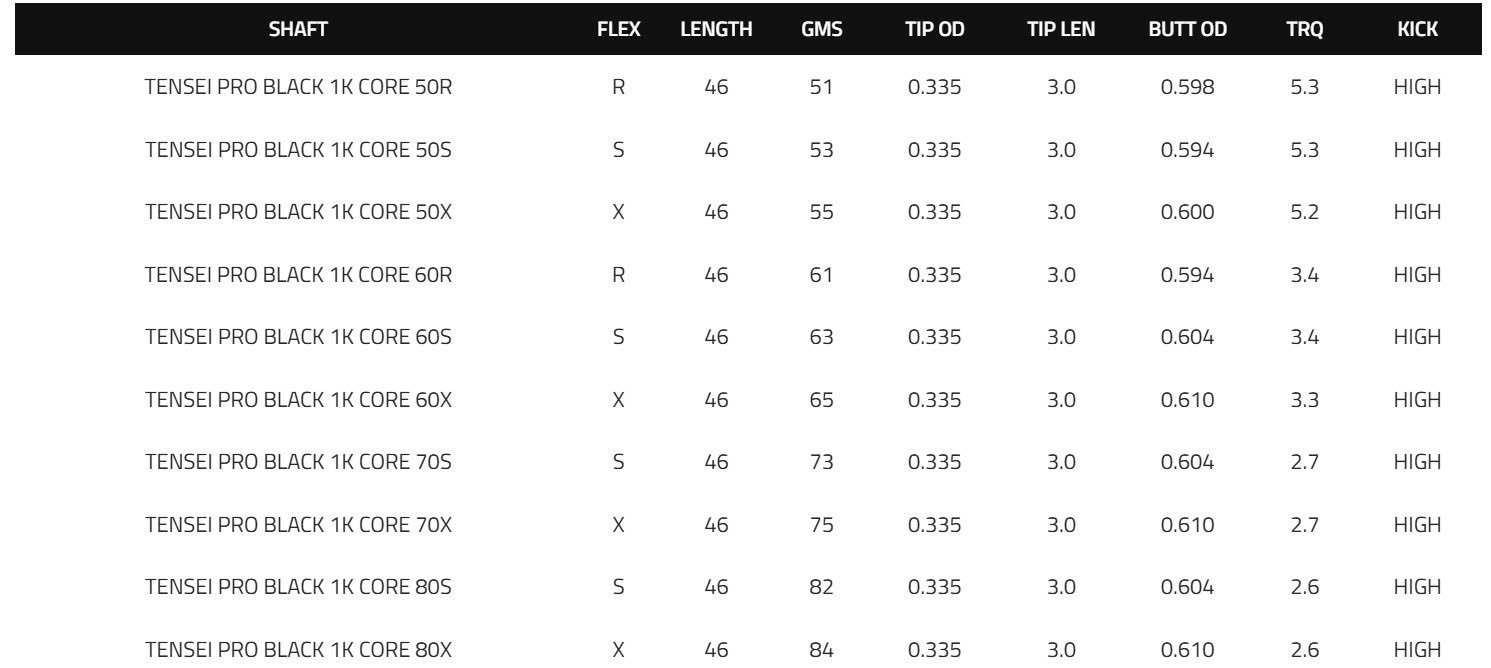1491x668 pixels.
Task: Click the KICK column header
Action: coord(1417,30)
